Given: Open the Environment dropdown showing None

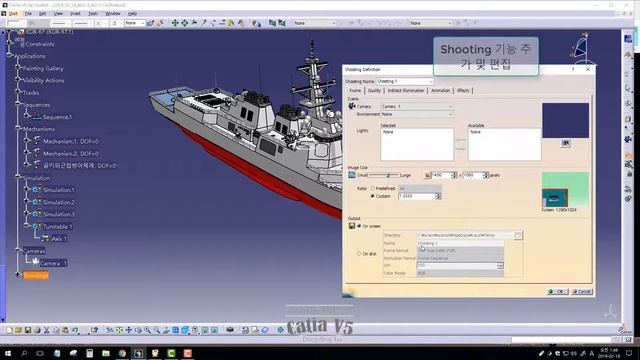Looking at the screenshot, I should (x=417, y=114).
